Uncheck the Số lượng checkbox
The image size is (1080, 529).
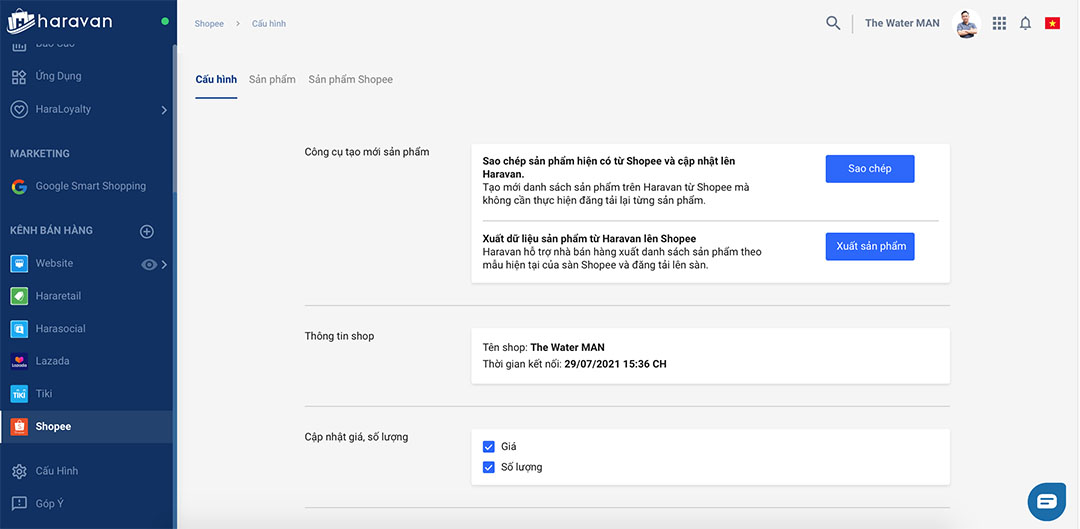coord(489,467)
